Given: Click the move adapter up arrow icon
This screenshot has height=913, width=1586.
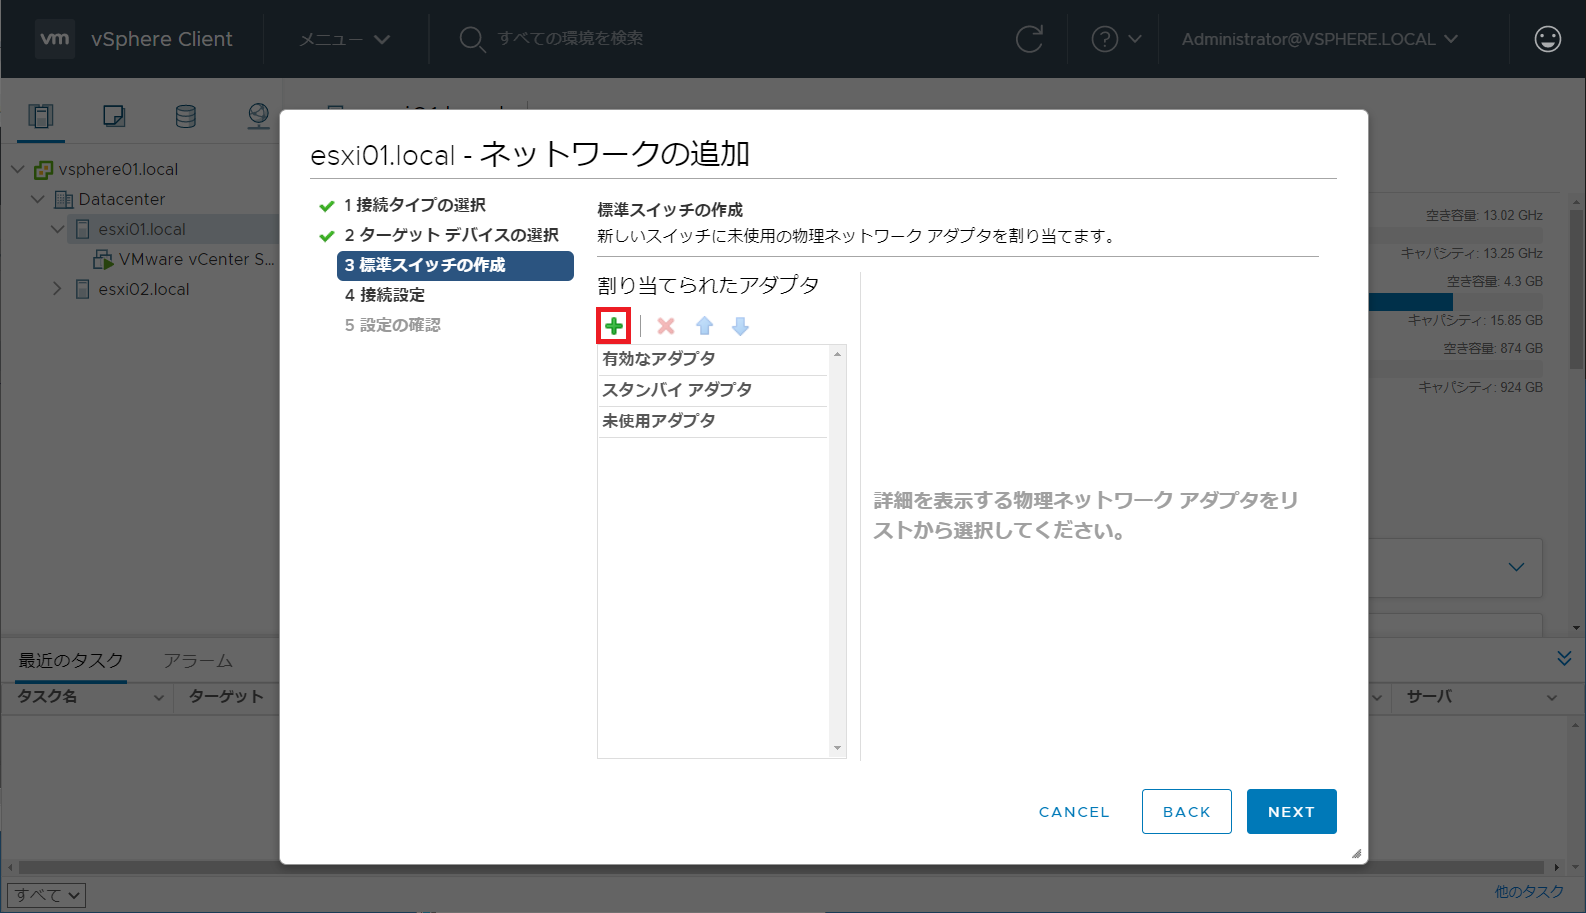Looking at the screenshot, I should pyautogui.click(x=705, y=326).
